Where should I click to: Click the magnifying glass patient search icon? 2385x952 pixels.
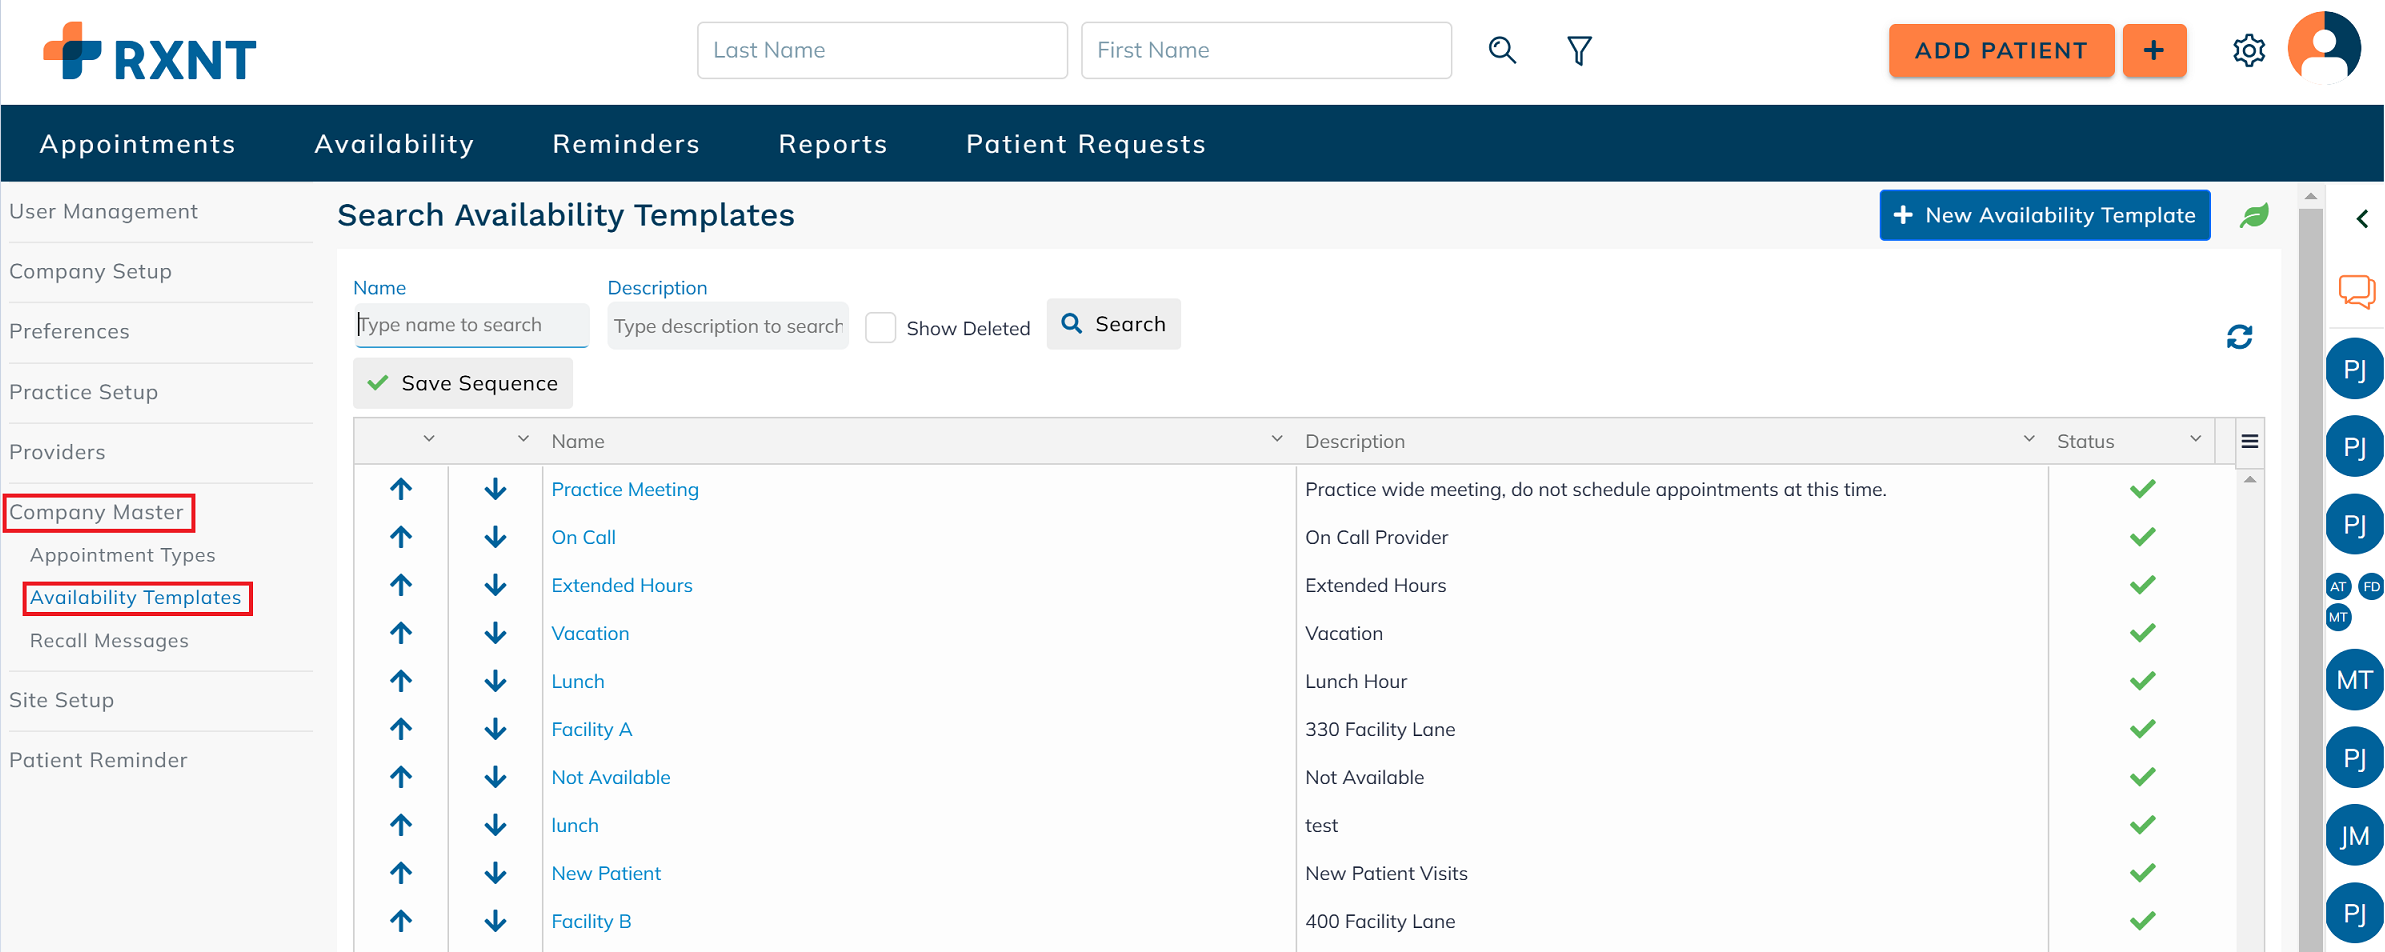pyautogui.click(x=1502, y=50)
